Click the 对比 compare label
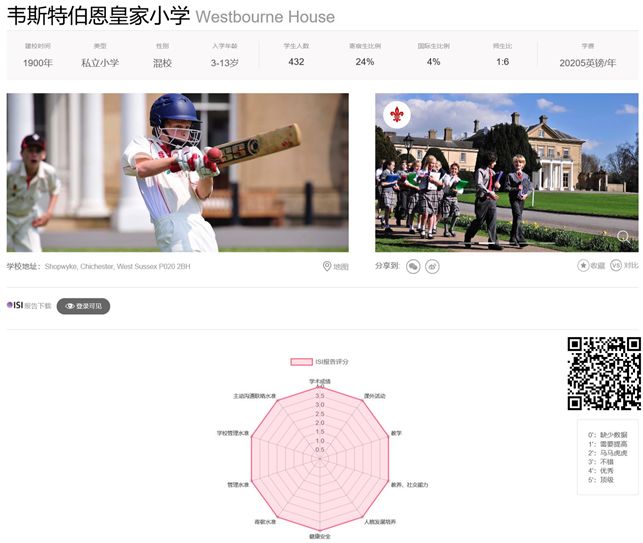This screenshot has height=543, width=643. click(631, 266)
